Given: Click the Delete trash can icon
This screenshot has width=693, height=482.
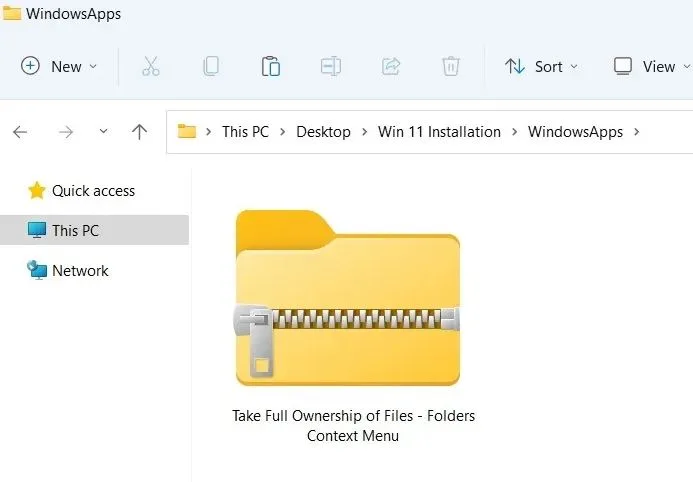Looking at the screenshot, I should 451,67.
